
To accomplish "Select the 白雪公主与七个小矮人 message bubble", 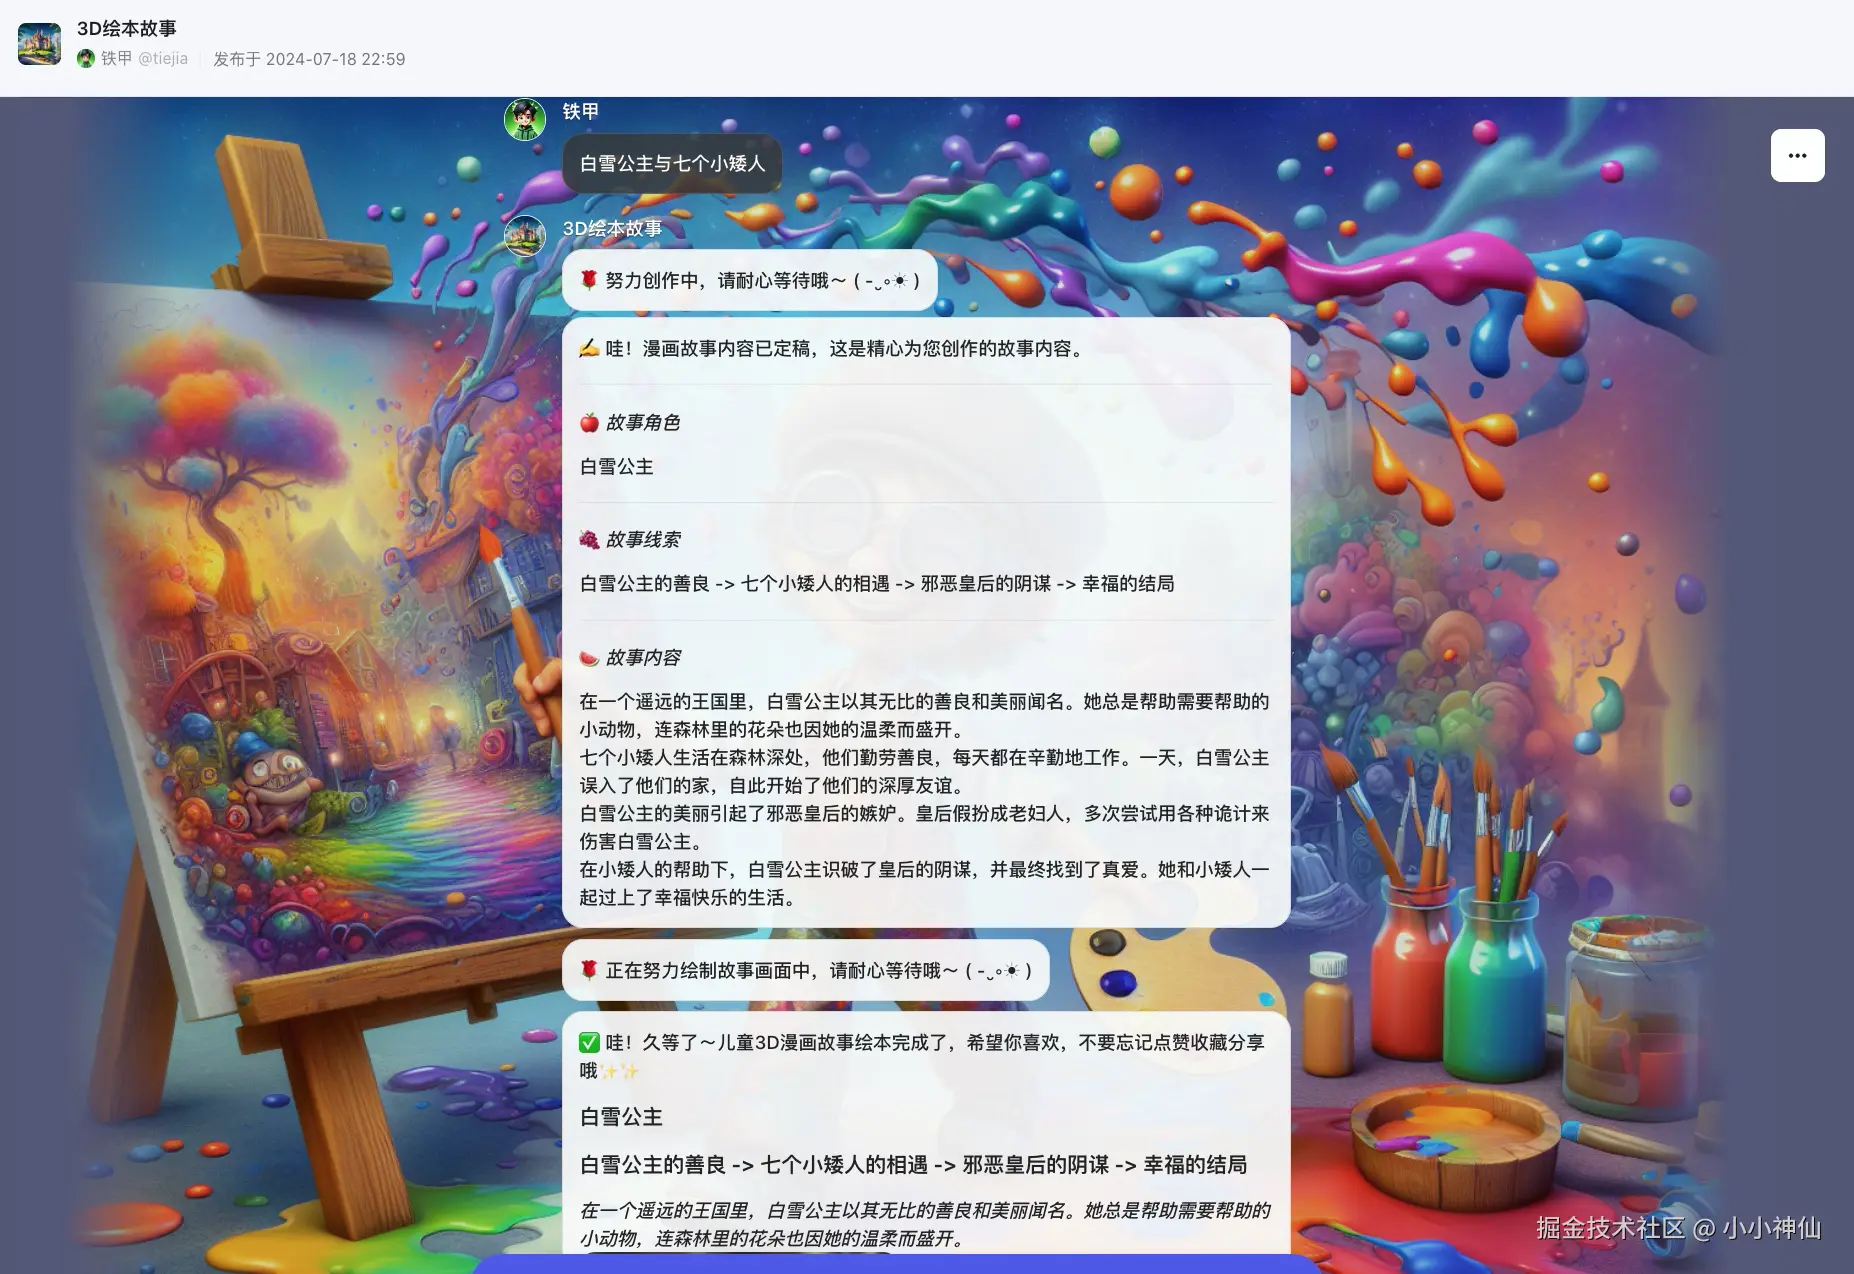I will pos(671,163).
